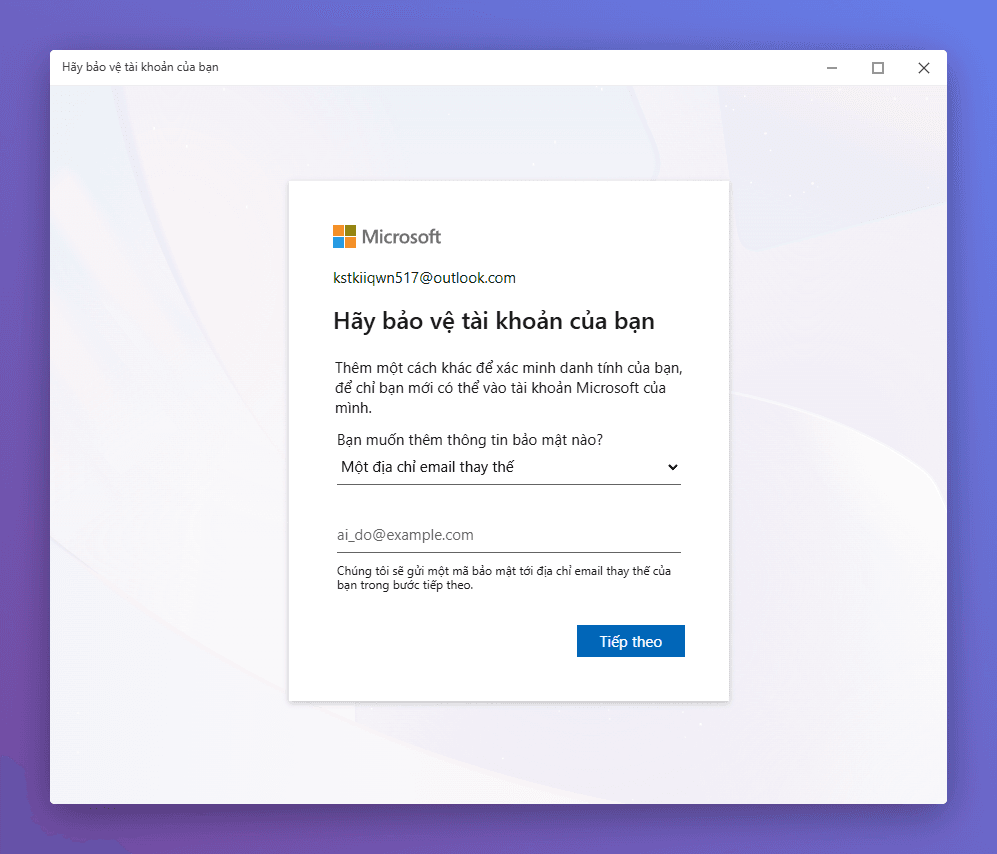
Task: Click the 'Hãy bảo vệ tài khoản của bạn' heading
Action: 493,321
